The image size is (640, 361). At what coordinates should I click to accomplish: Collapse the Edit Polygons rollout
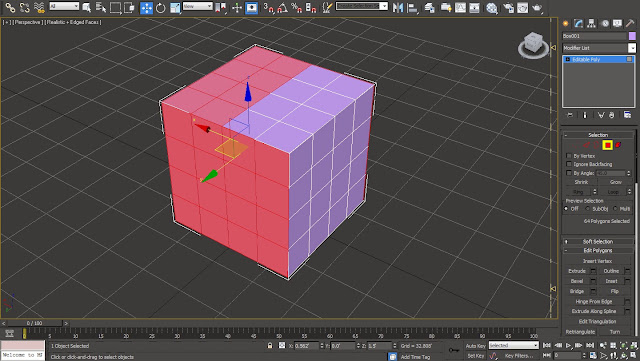coord(598,250)
